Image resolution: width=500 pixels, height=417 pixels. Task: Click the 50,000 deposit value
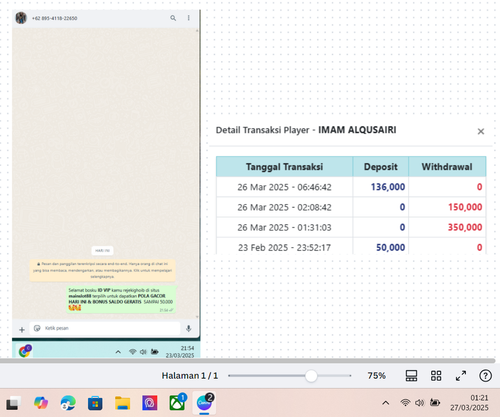point(390,247)
